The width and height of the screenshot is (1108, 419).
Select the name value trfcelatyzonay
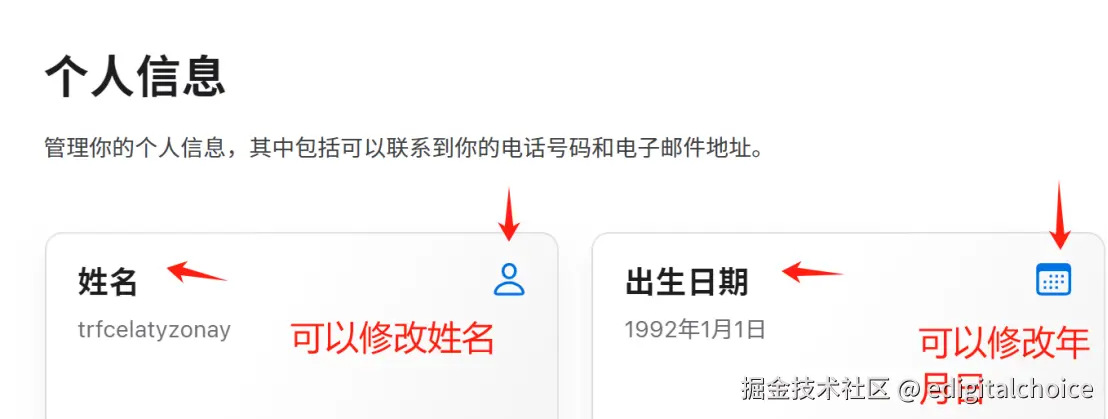click(154, 330)
